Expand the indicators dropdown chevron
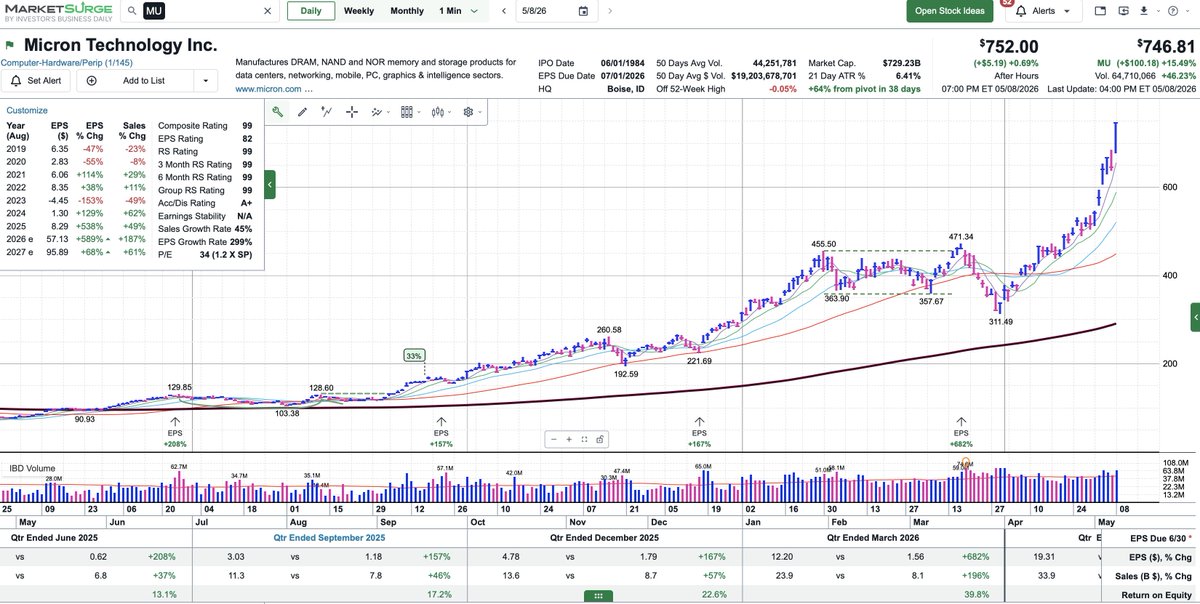Viewport: 1200px width, 604px height. pyautogui.click(x=387, y=112)
